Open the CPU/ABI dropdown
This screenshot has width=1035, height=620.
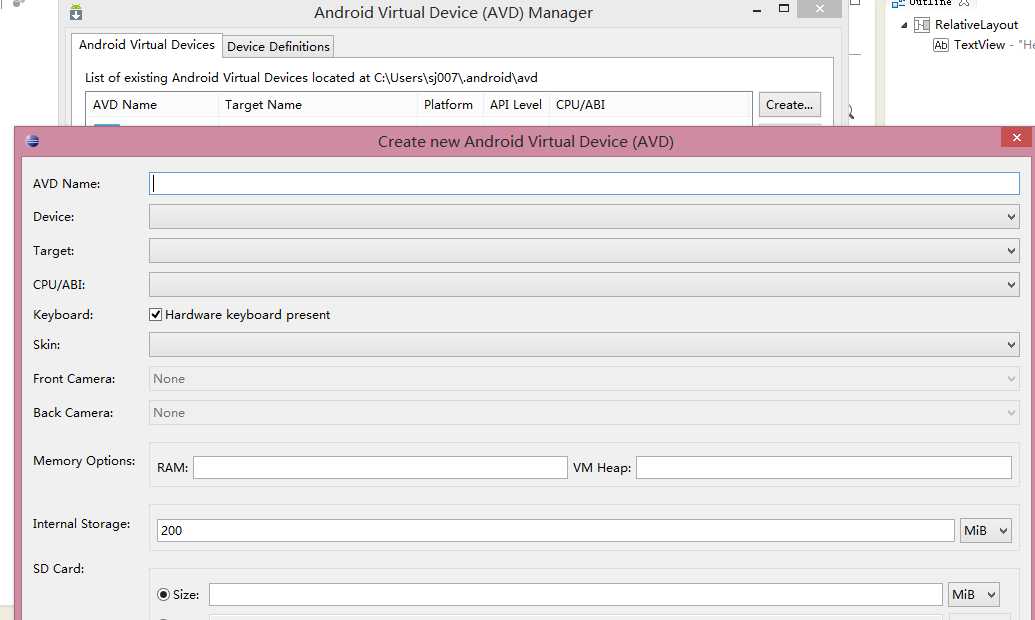584,285
